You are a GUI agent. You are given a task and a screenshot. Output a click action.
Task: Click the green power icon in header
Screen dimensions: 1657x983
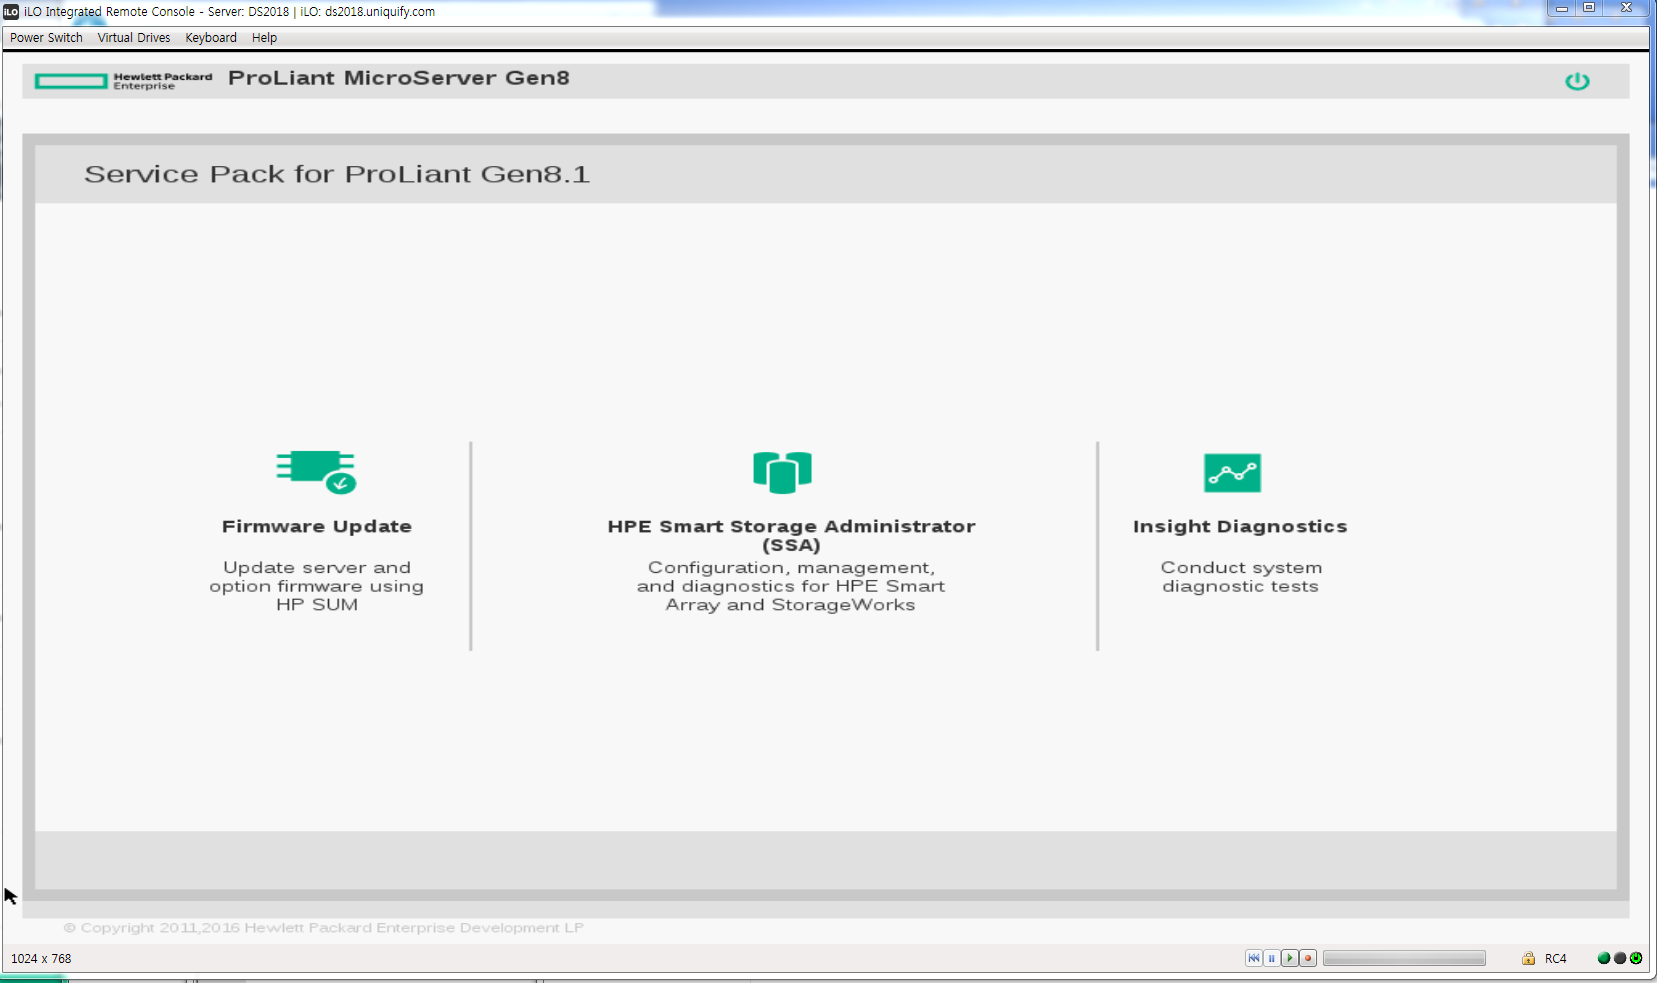(1577, 81)
